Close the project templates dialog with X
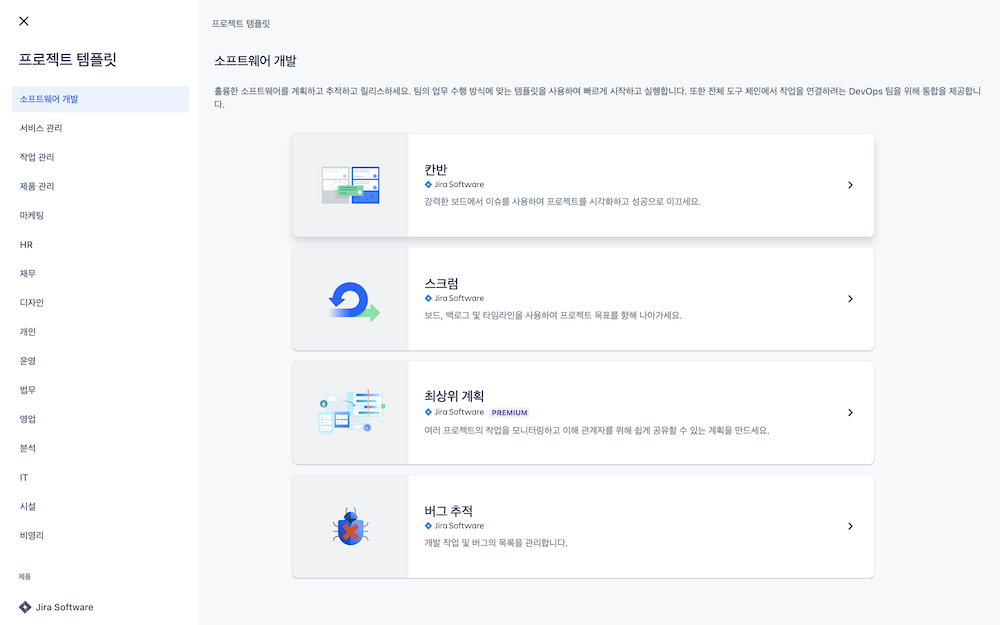Viewport: 1000px width, 625px height. tap(24, 21)
